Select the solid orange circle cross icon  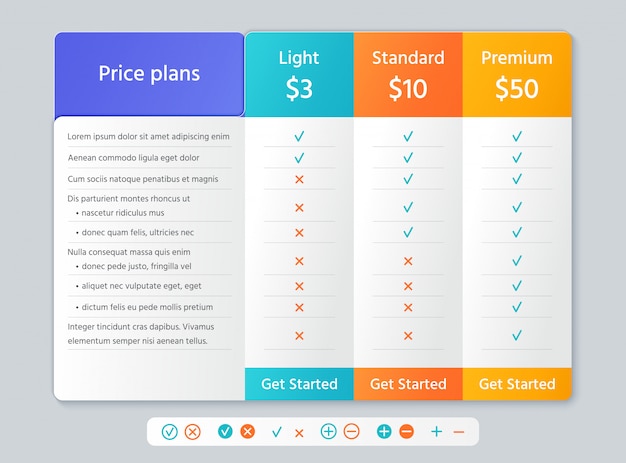[x=248, y=431]
